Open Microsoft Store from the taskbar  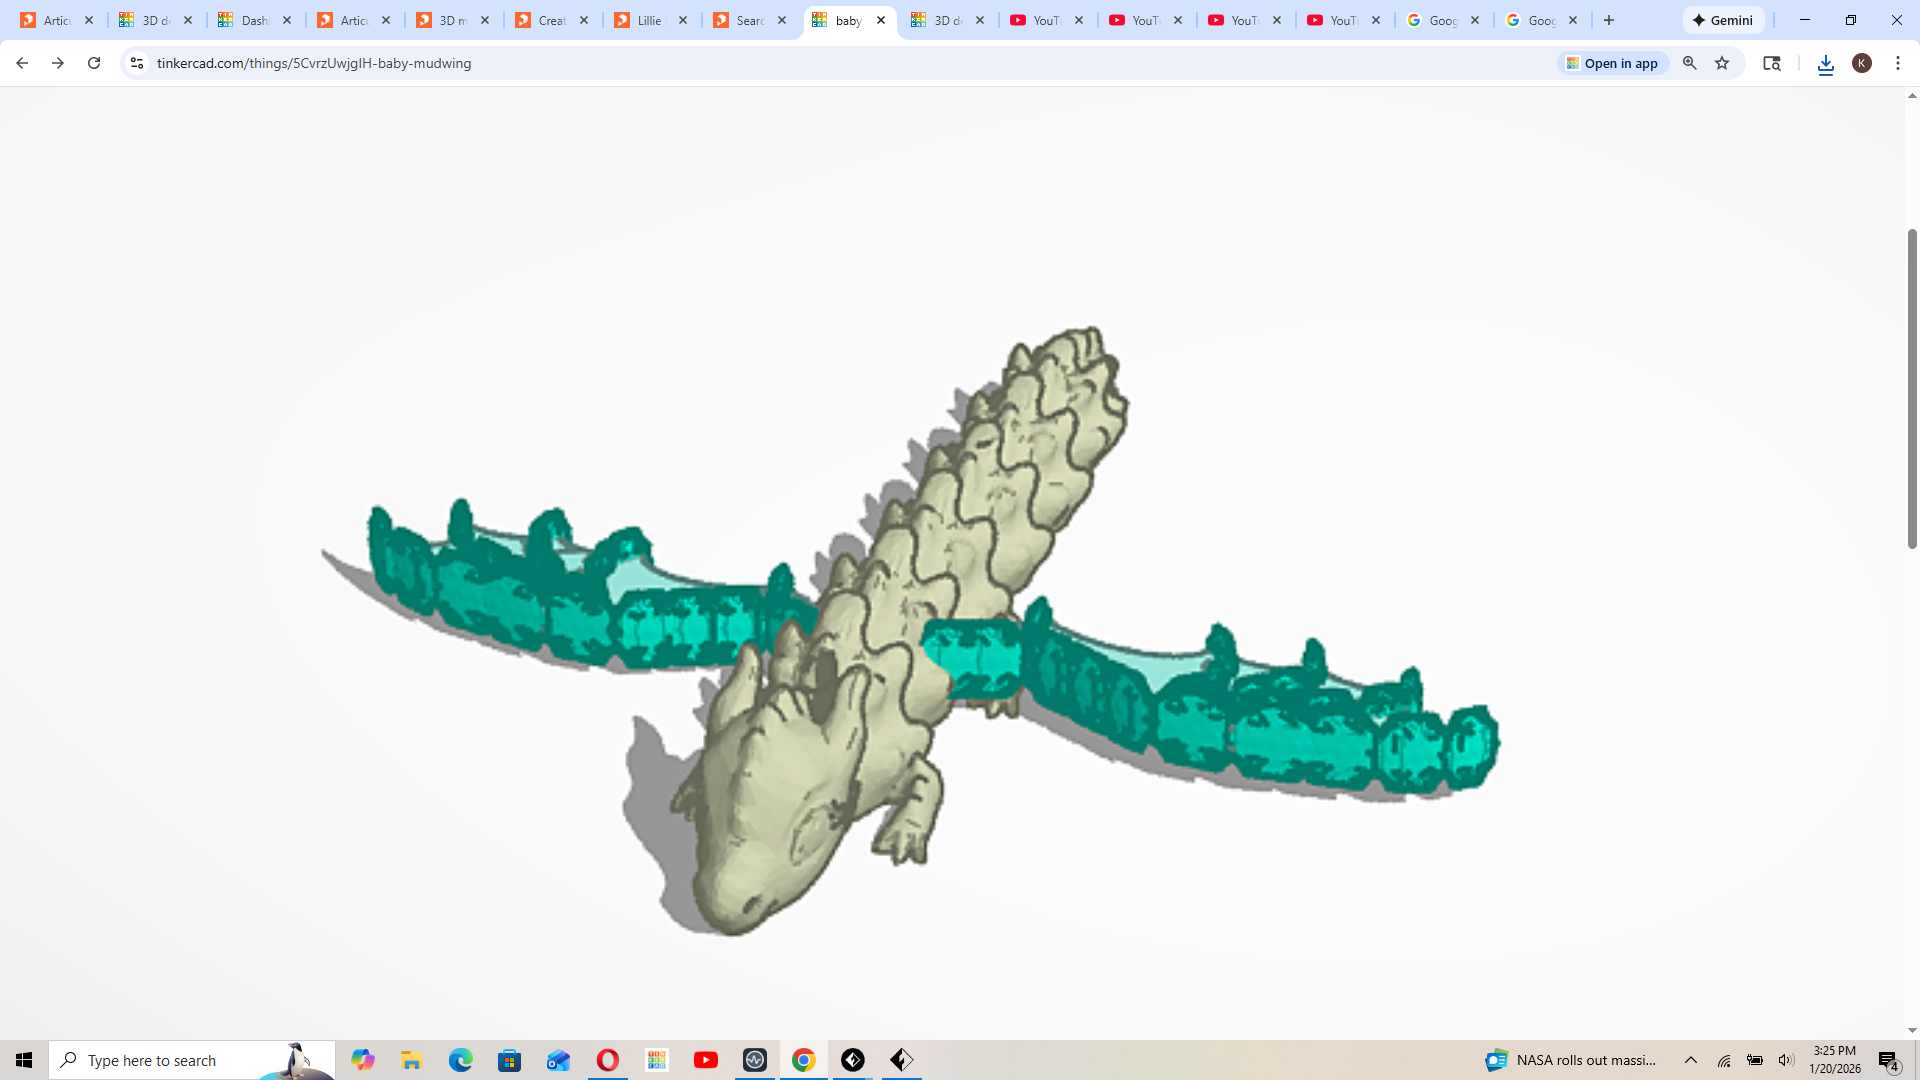[509, 1060]
